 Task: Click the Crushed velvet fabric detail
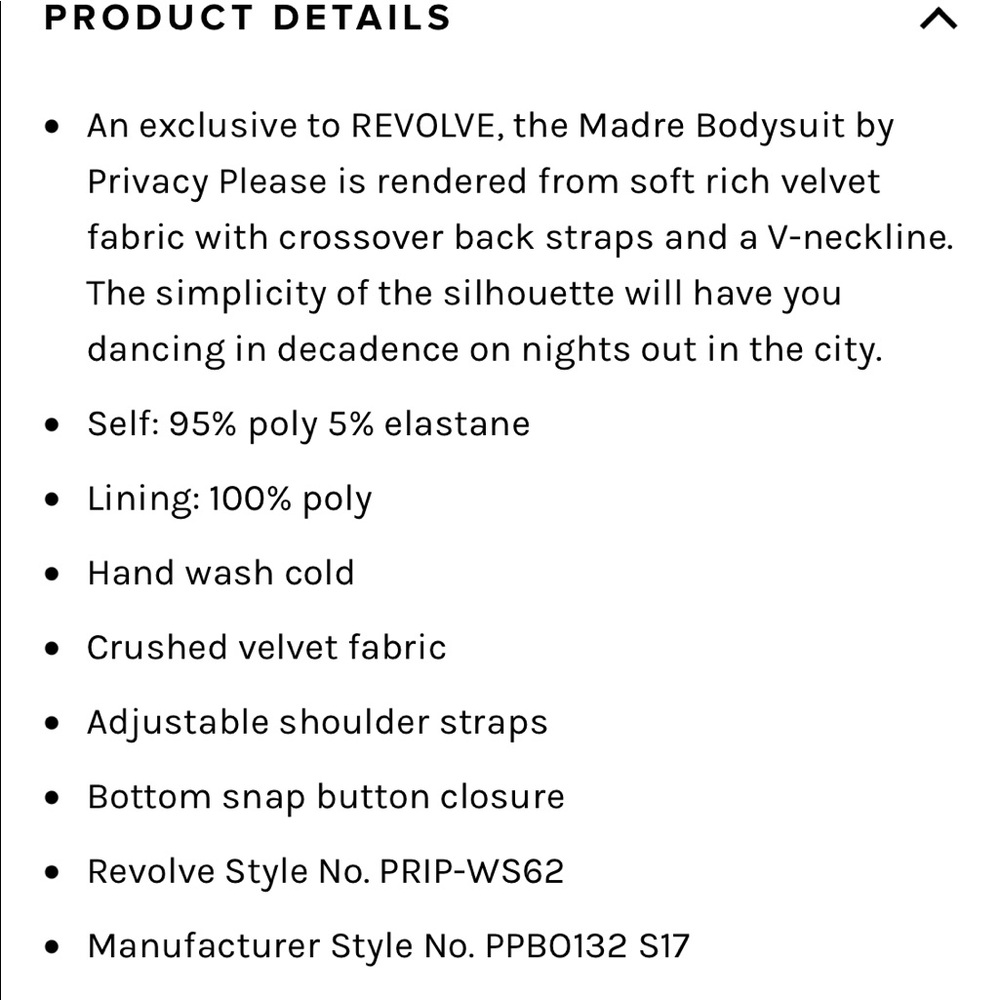coord(267,647)
